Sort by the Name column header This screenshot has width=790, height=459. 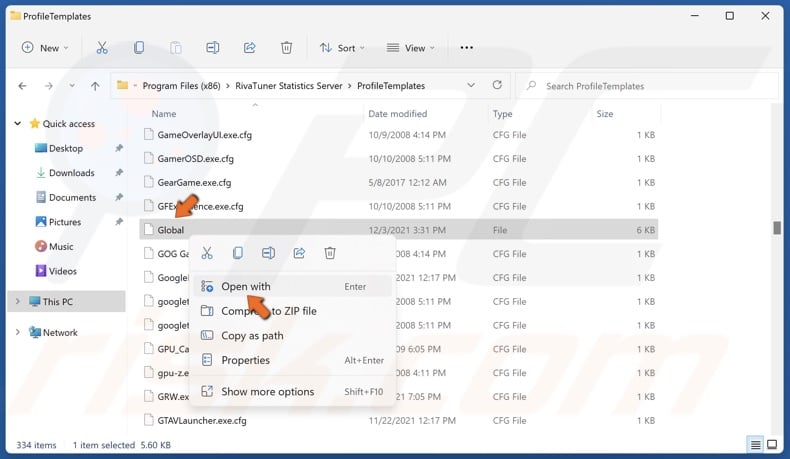(x=164, y=114)
